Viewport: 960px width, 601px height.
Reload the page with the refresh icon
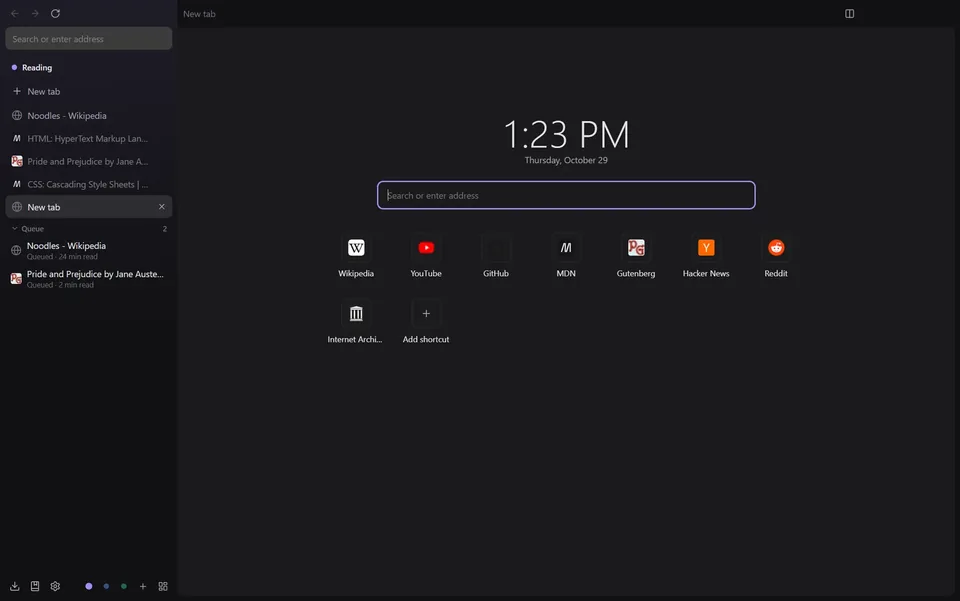coord(55,13)
